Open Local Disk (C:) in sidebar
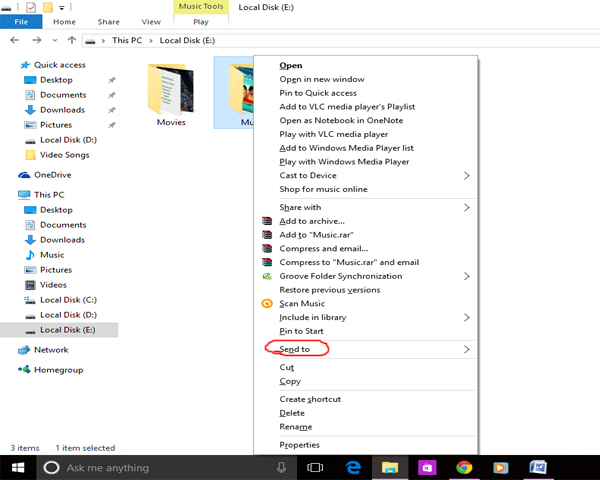Viewport: 600px width, 480px height. click(x=68, y=300)
